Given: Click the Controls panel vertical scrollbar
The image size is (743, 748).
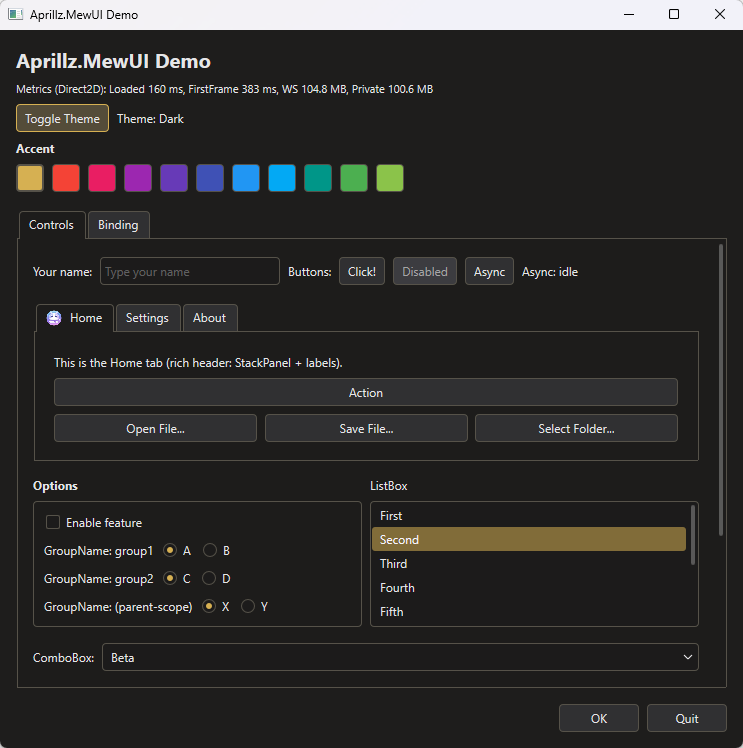Looking at the screenshot, I should pos(721,390).
